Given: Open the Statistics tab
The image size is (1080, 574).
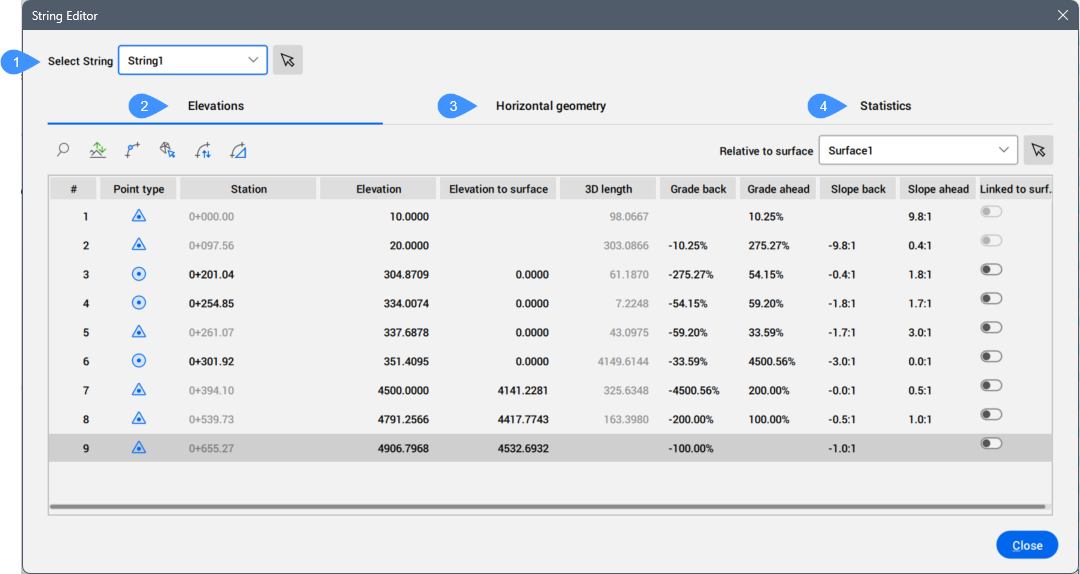Looking at the screenshot, I should coord(885,106).
